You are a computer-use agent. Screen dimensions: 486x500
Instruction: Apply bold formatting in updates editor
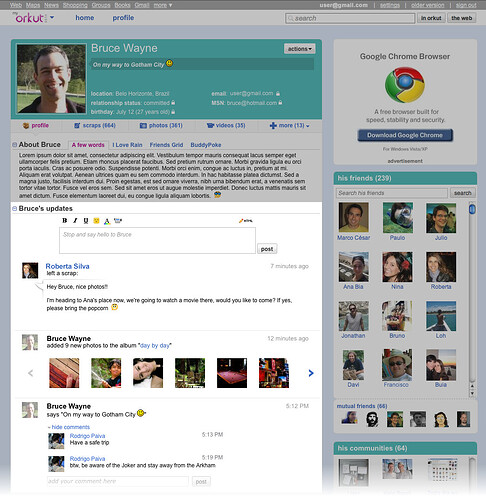(x=65, y=220)
